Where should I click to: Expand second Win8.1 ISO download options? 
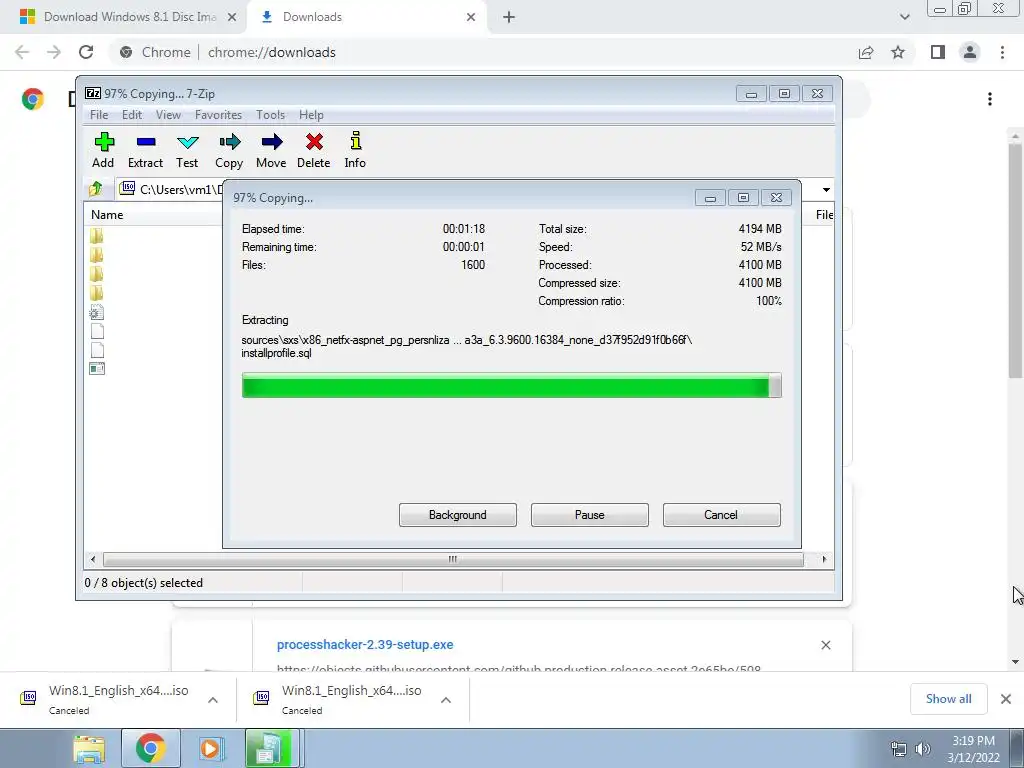click(446, 699)
